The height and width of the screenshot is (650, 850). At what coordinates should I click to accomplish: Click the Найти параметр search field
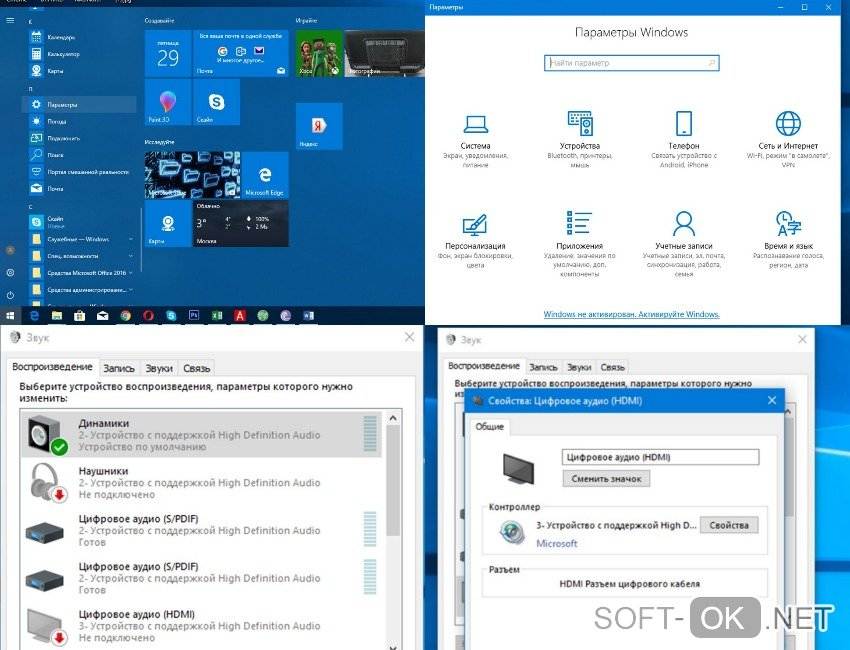click(x=632, y=63)
